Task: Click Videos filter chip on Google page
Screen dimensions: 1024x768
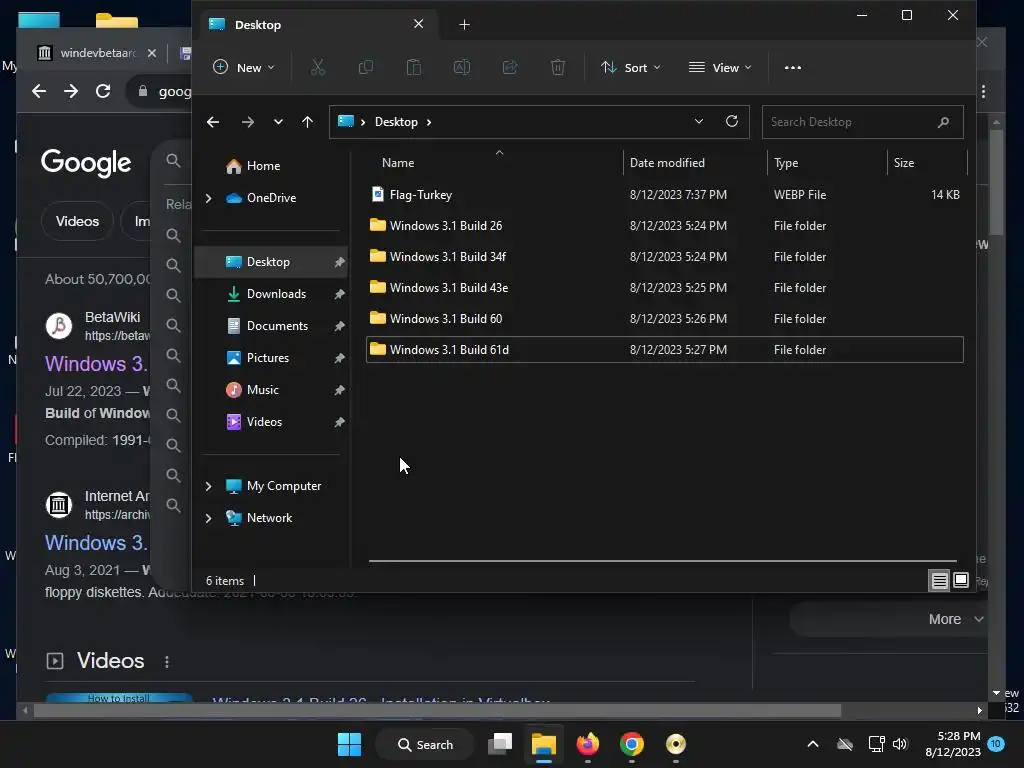Action: tap(77, 221)
